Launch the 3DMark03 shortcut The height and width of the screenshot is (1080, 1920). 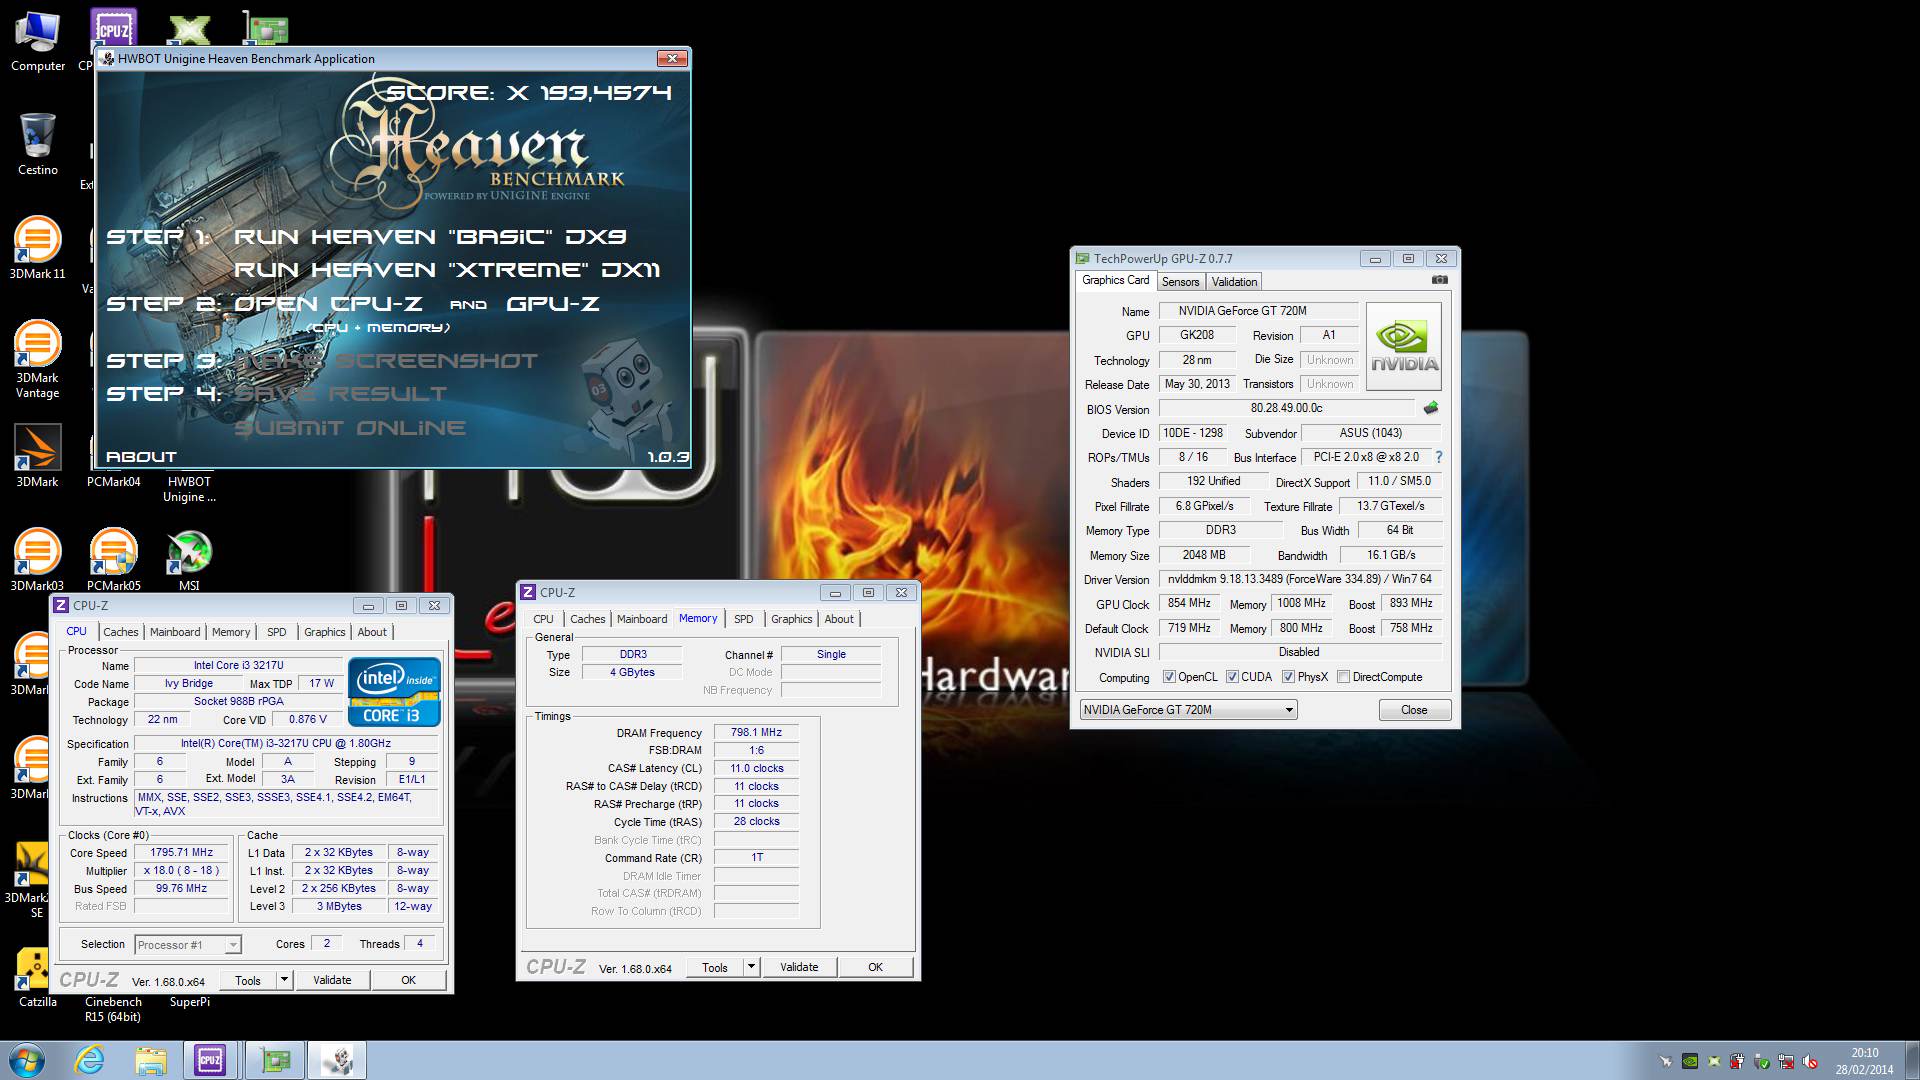[x=38, y=560]
